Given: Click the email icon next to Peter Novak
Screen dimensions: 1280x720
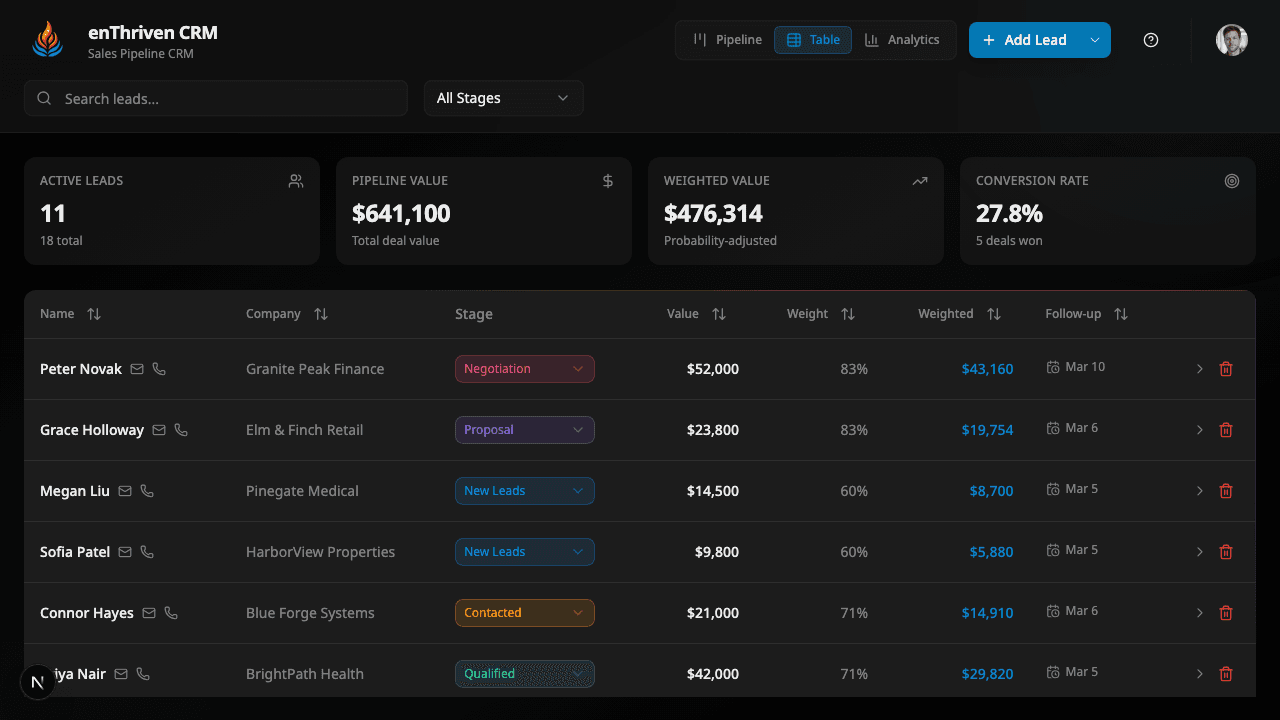Looking at the screenshot, I should [137, 369].
